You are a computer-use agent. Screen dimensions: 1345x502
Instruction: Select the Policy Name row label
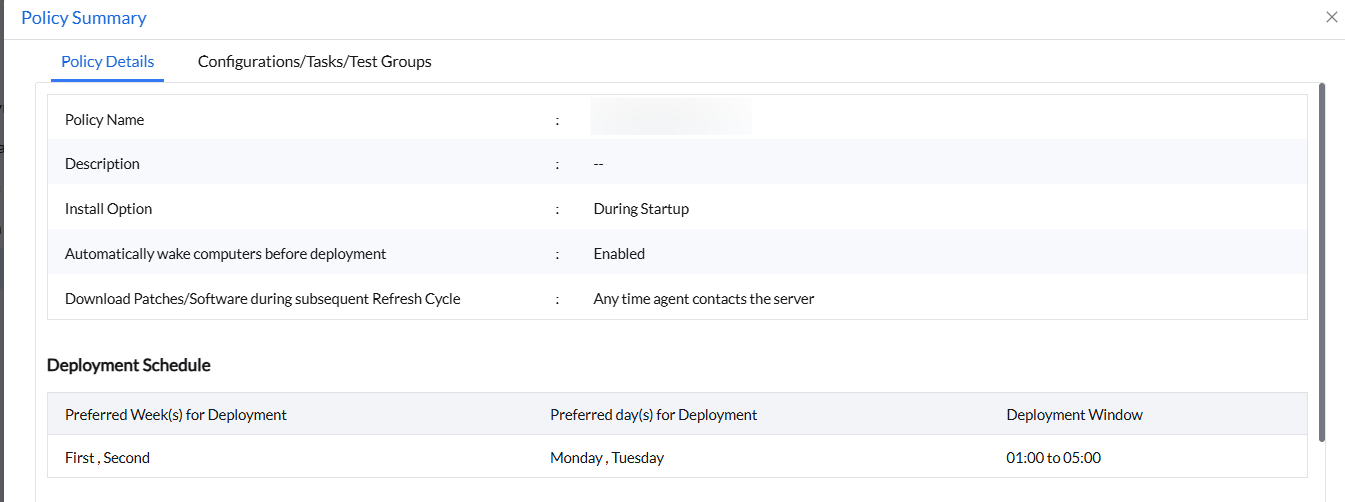104,120
